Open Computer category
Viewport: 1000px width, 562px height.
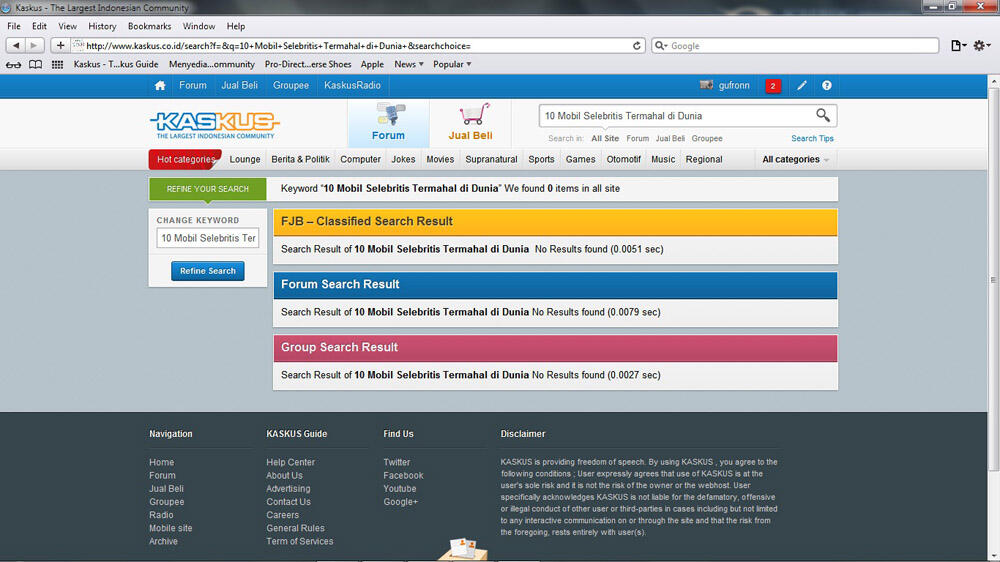[x=360, y=159]
